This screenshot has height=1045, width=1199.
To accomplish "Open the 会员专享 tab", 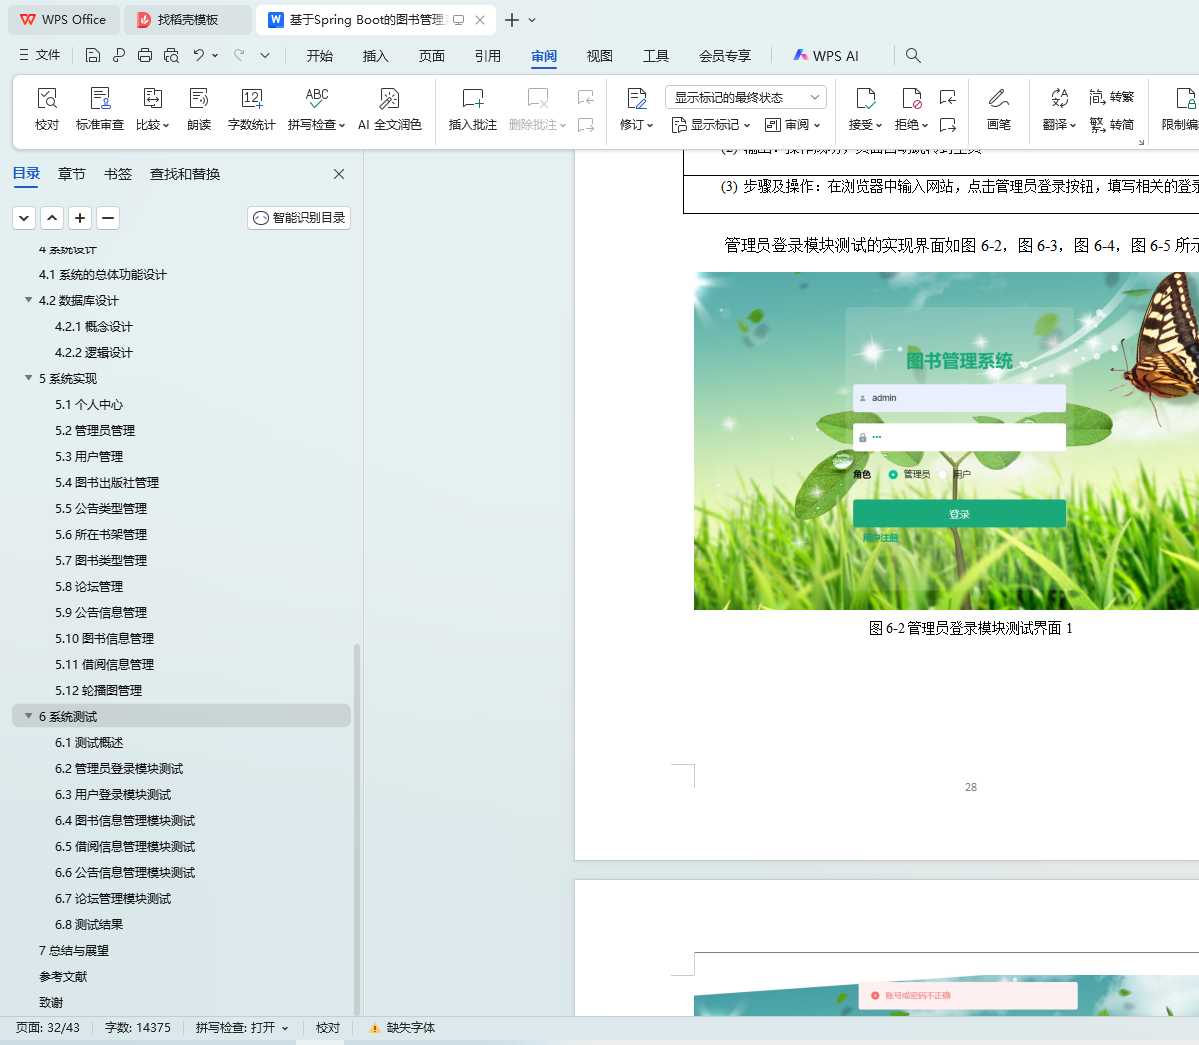I will 725,56.
